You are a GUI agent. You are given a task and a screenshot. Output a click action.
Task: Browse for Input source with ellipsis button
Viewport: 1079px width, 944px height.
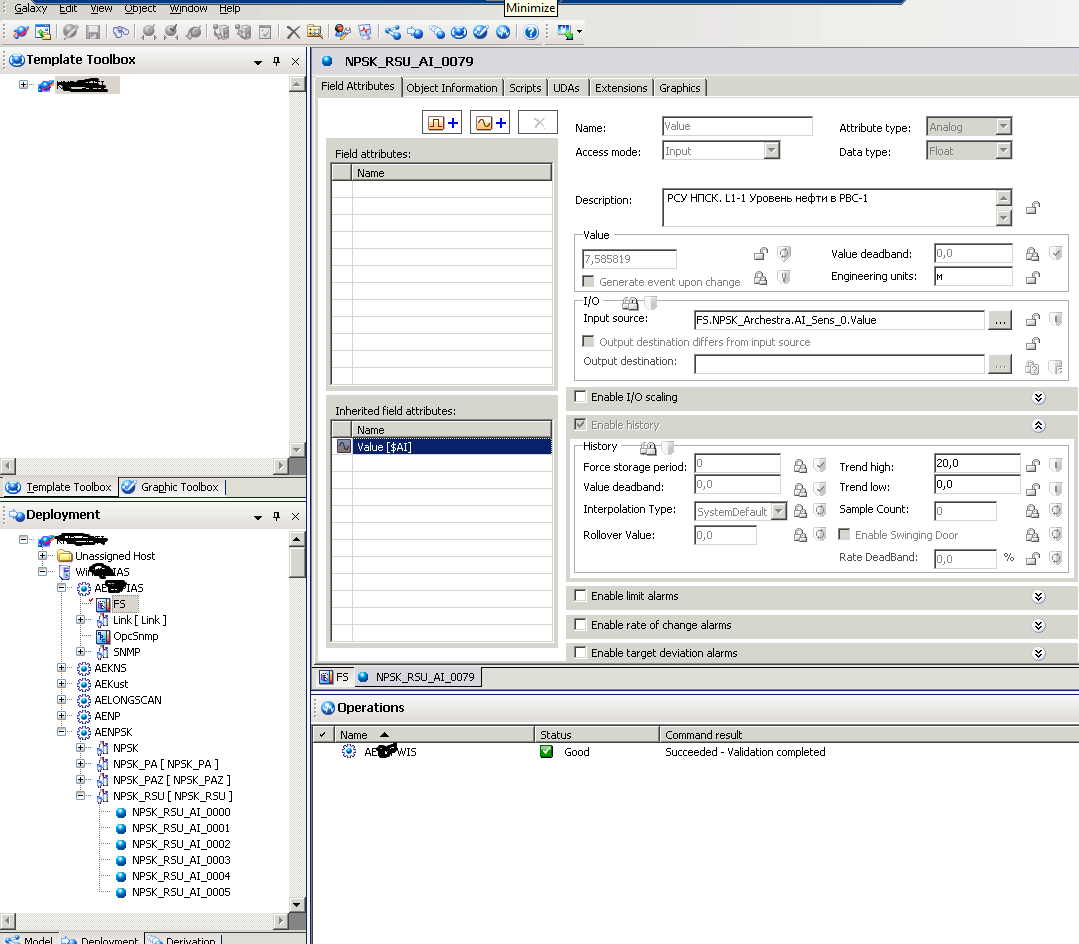coord(999,320)
